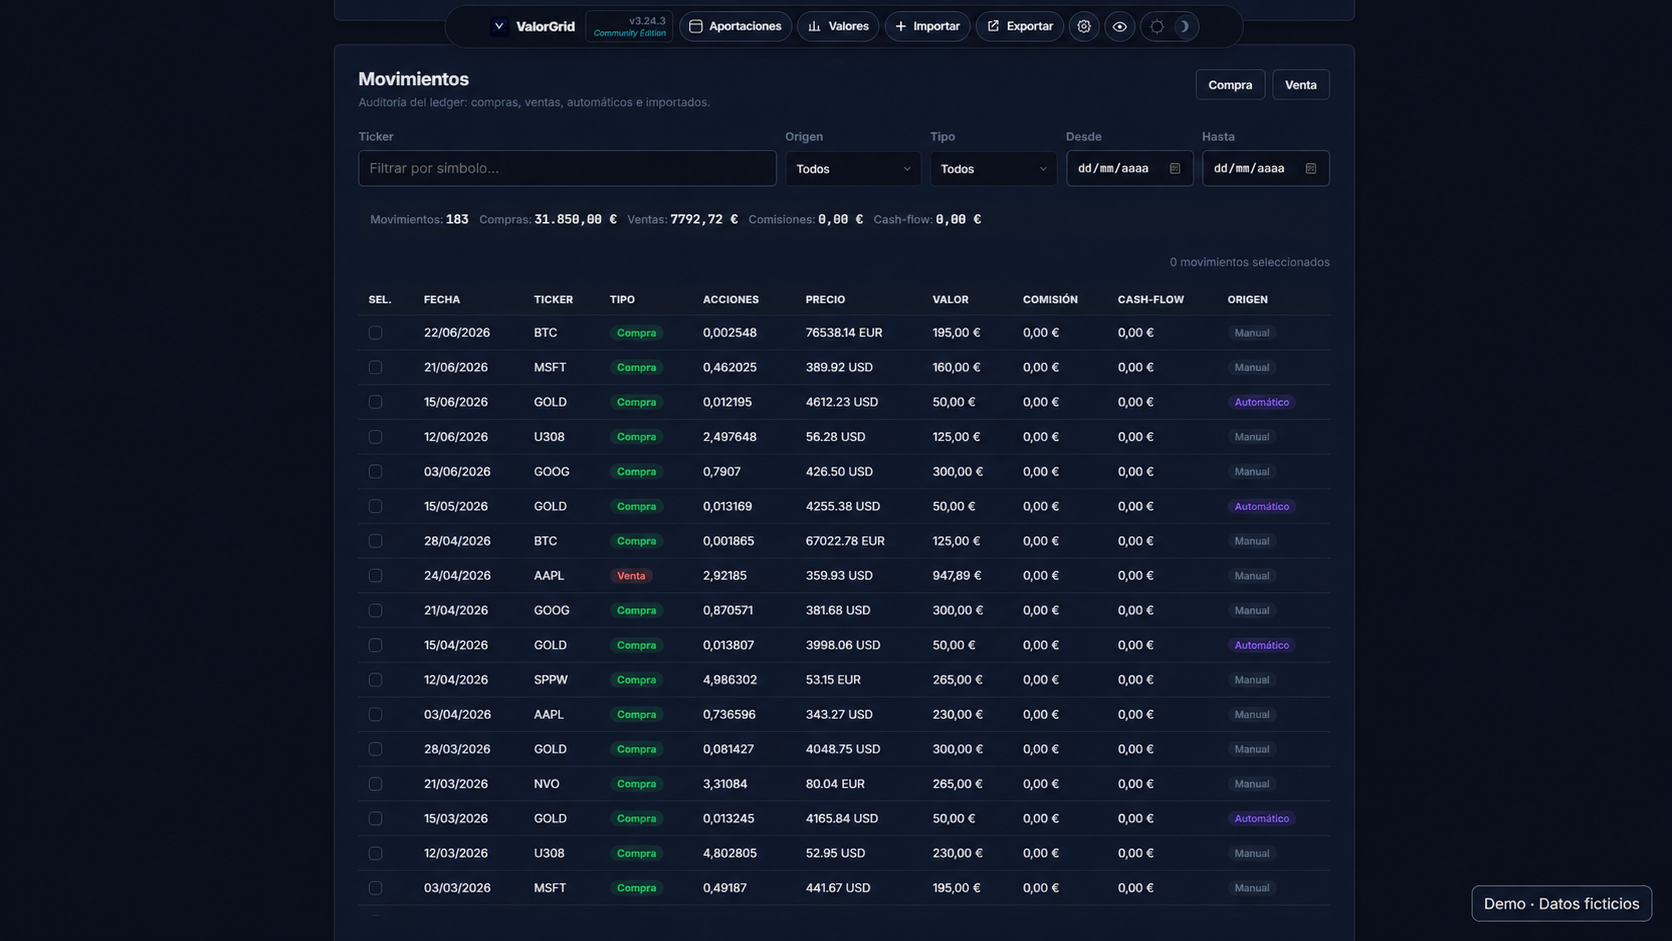Image resolution: width=1672 pixels, height=941 pixels.
Task: Open the Exportar option
Action: point(1020,26)
